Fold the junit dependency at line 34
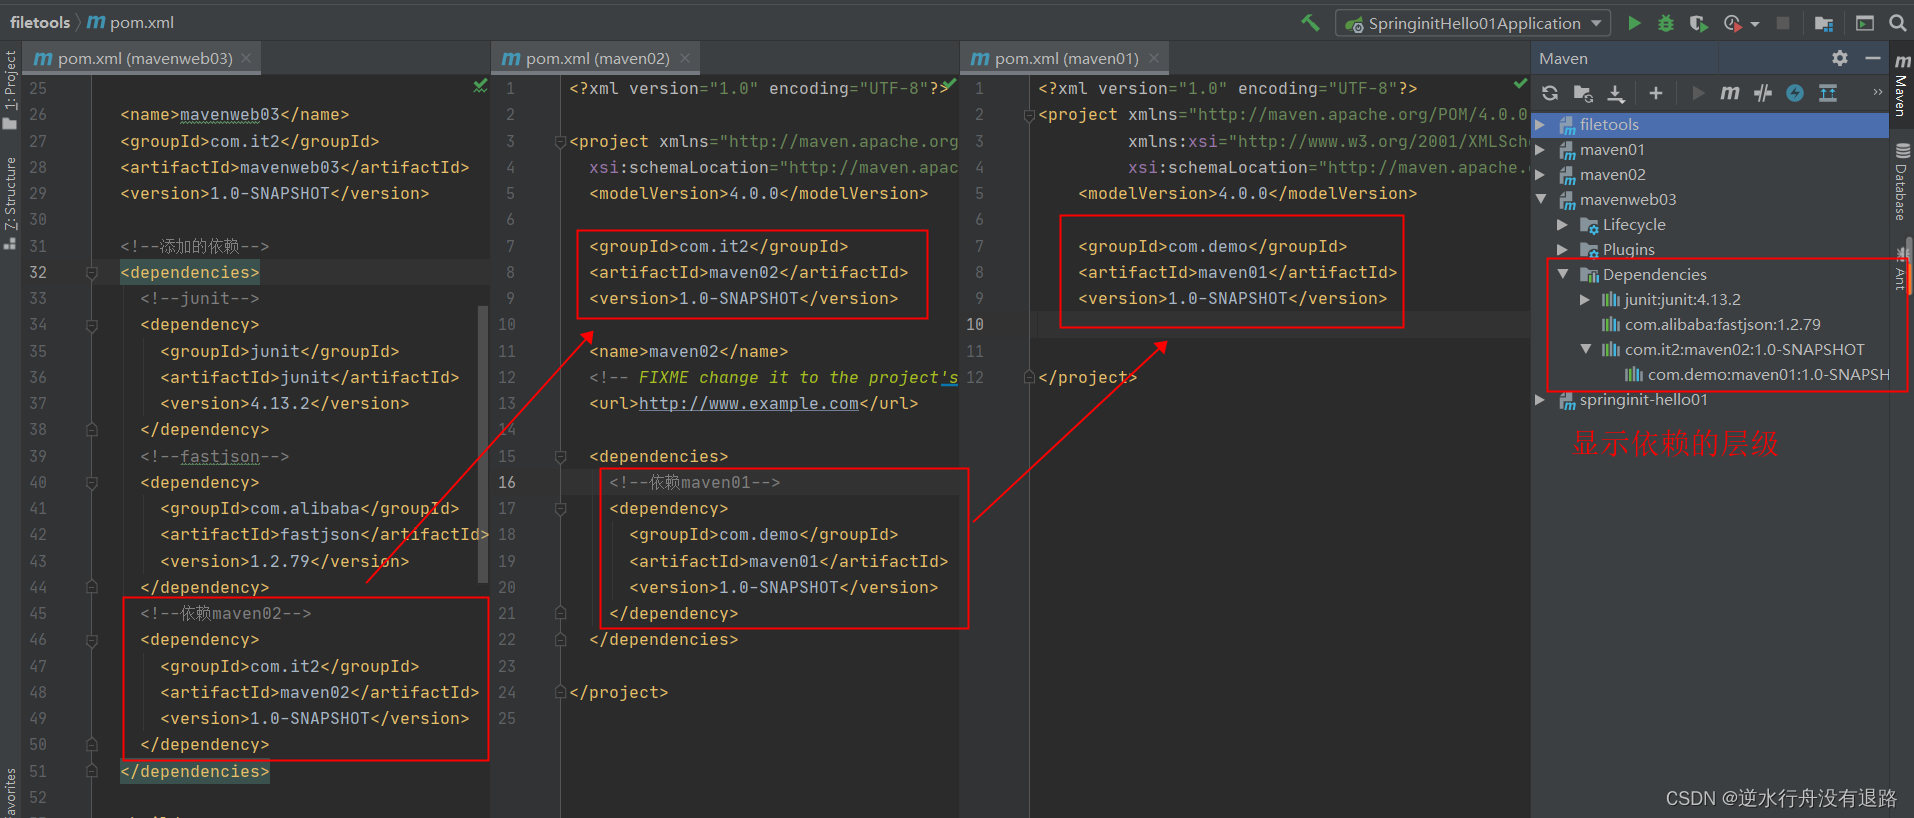The width and height of the screenshot is (1914, 818). 91,325
